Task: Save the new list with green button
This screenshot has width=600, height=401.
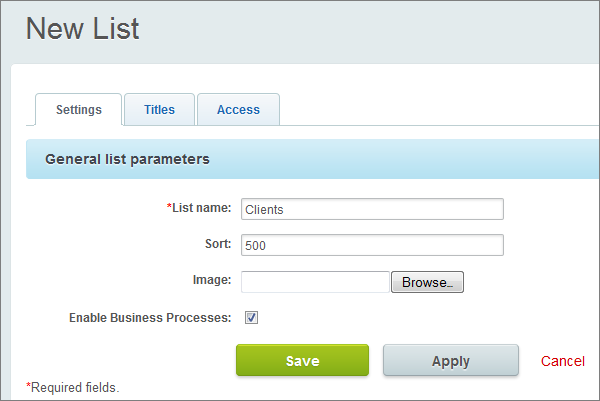Action: (x=302, y=360)
